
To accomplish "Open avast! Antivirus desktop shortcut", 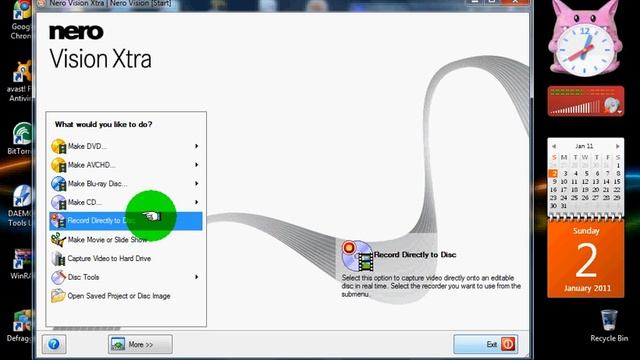I will tap(20, 81).
